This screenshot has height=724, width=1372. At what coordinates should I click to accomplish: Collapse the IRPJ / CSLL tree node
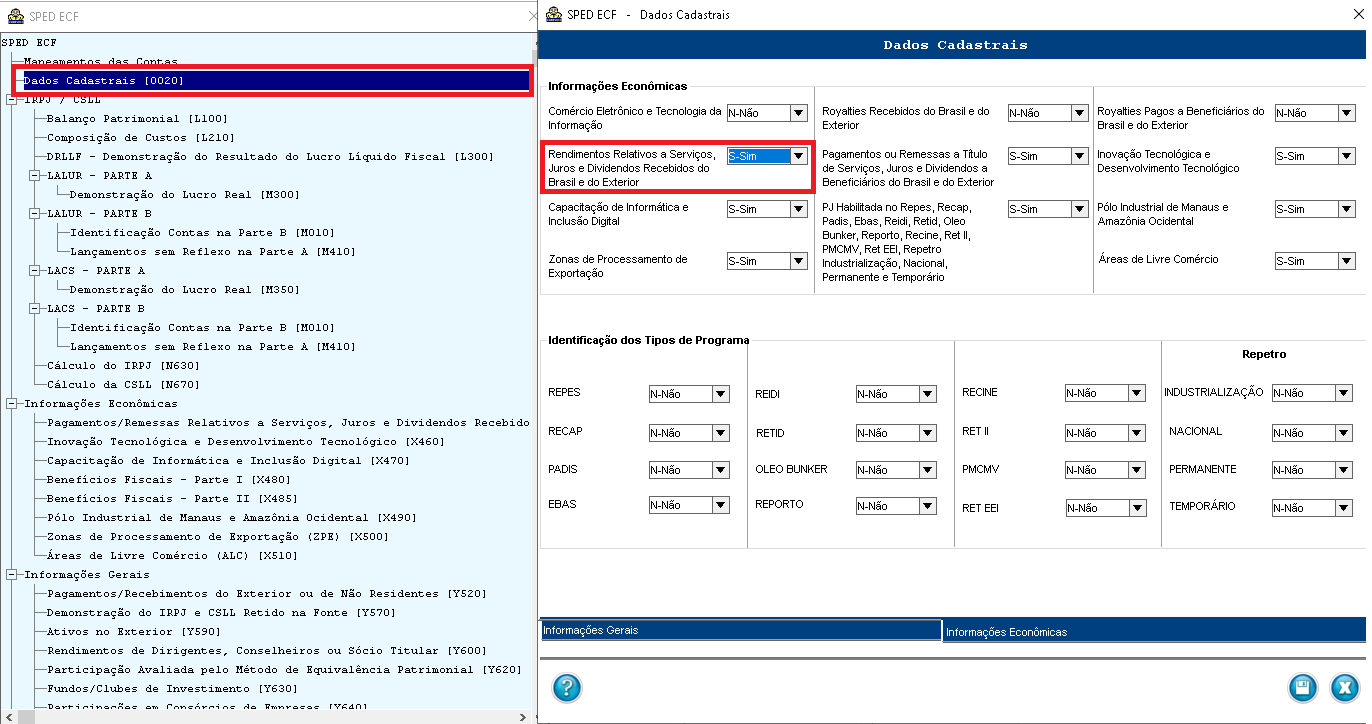click(x=11, y=100)
